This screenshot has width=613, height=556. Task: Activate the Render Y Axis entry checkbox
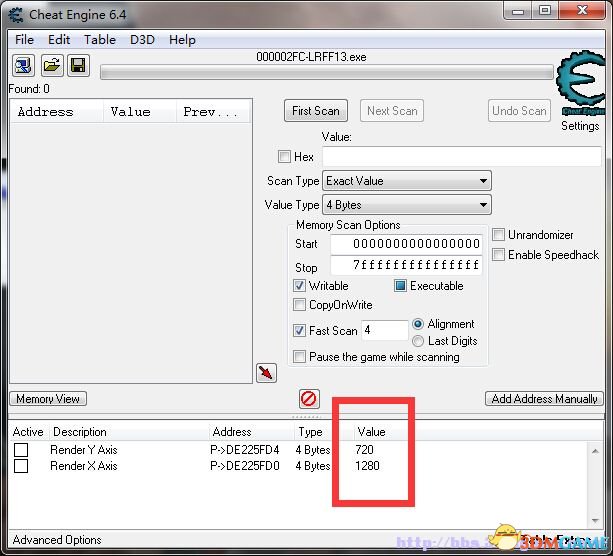(21, 450)
